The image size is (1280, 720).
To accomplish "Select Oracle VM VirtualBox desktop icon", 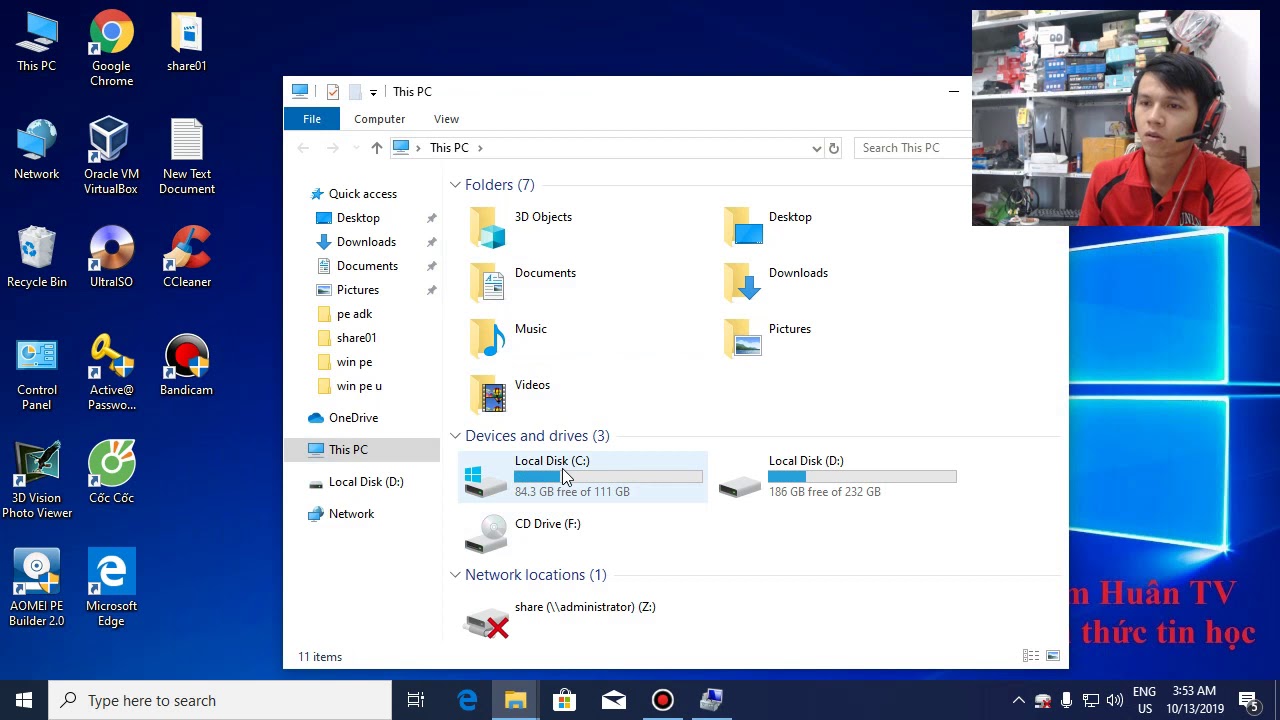I will 111,157.
